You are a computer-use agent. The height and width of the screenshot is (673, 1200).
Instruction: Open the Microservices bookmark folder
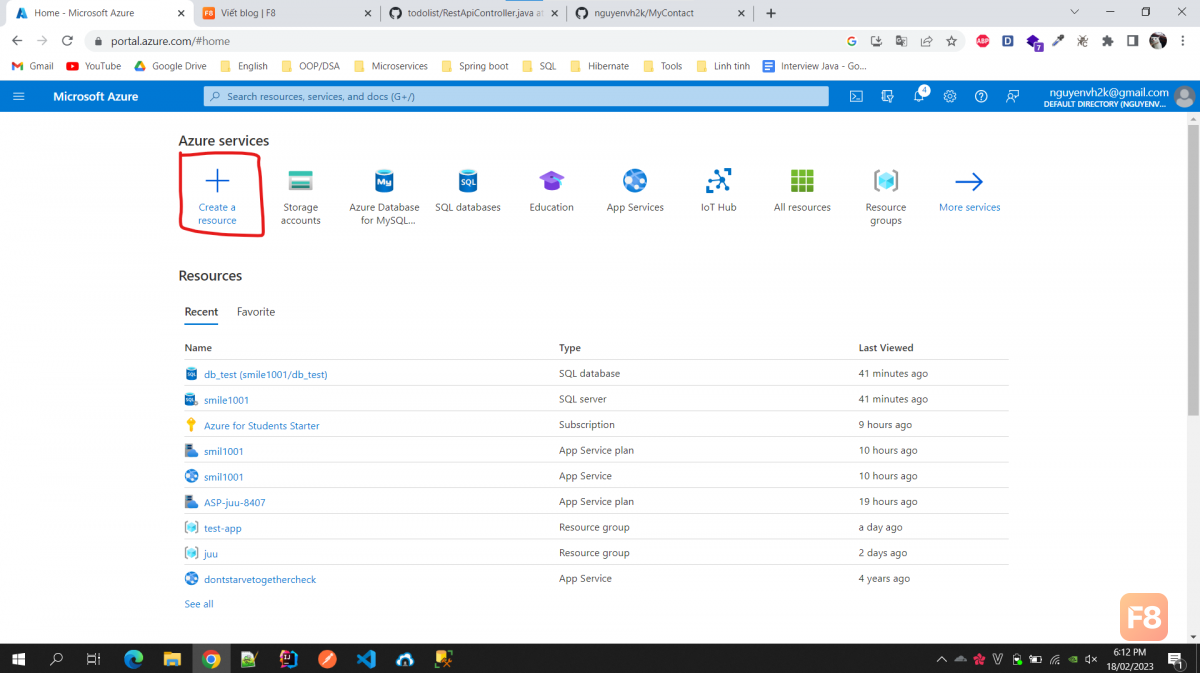[390, 66]
